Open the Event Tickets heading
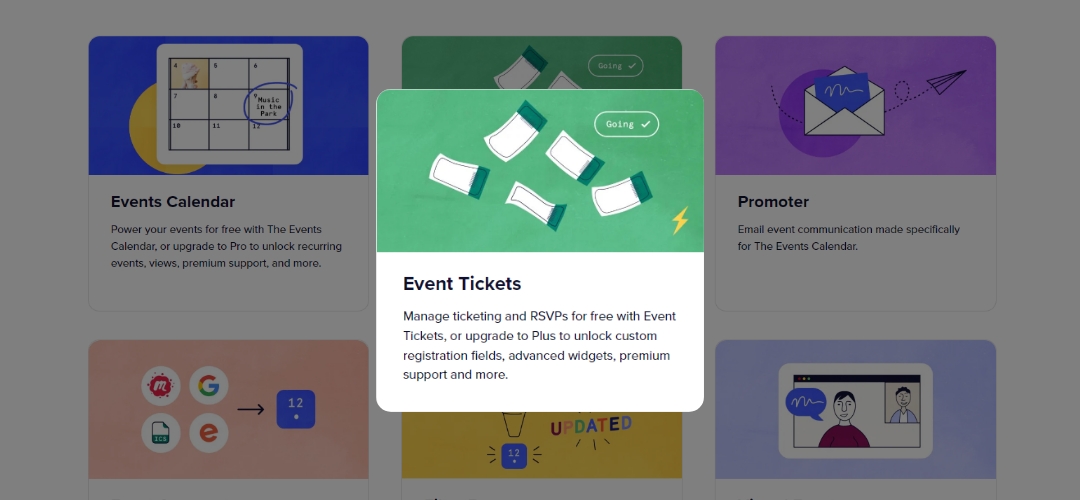The width and height of the screenshot is (1080, 500). (x=462, y=284)
